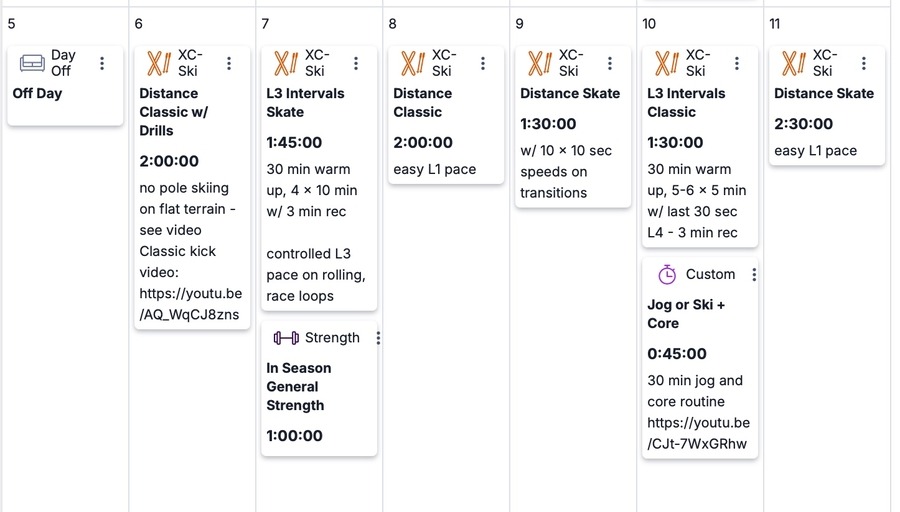Select day 5 on the calendar
The width and height of the screenshot is (900, 512).
[11, 23]
